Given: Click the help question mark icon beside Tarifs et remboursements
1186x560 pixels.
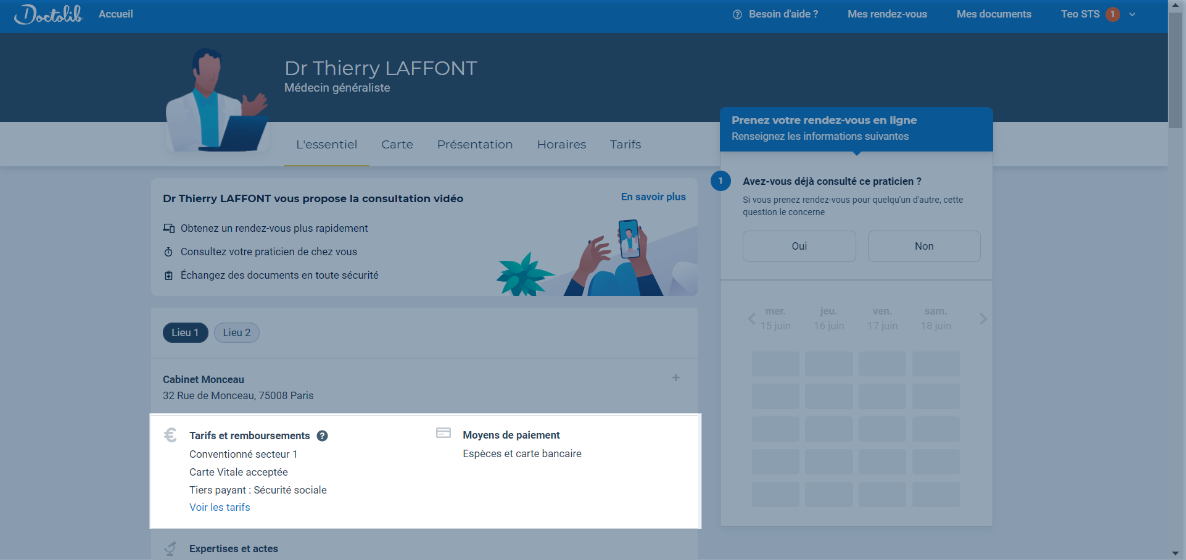Looking at the screenshot, I should point(322,436).
